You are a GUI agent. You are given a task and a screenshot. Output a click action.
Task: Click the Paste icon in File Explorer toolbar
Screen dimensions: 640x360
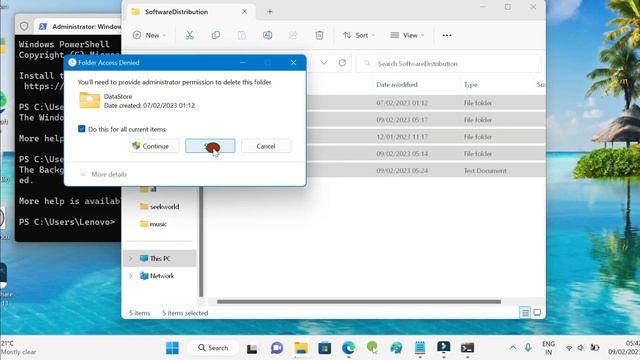click(x=242, y=35)
